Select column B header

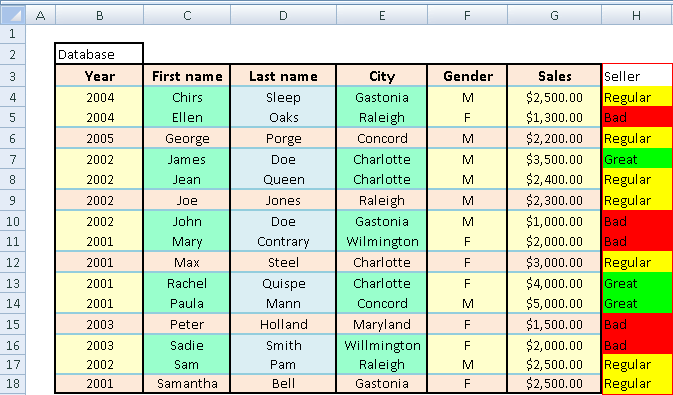[x=100, y=15]
